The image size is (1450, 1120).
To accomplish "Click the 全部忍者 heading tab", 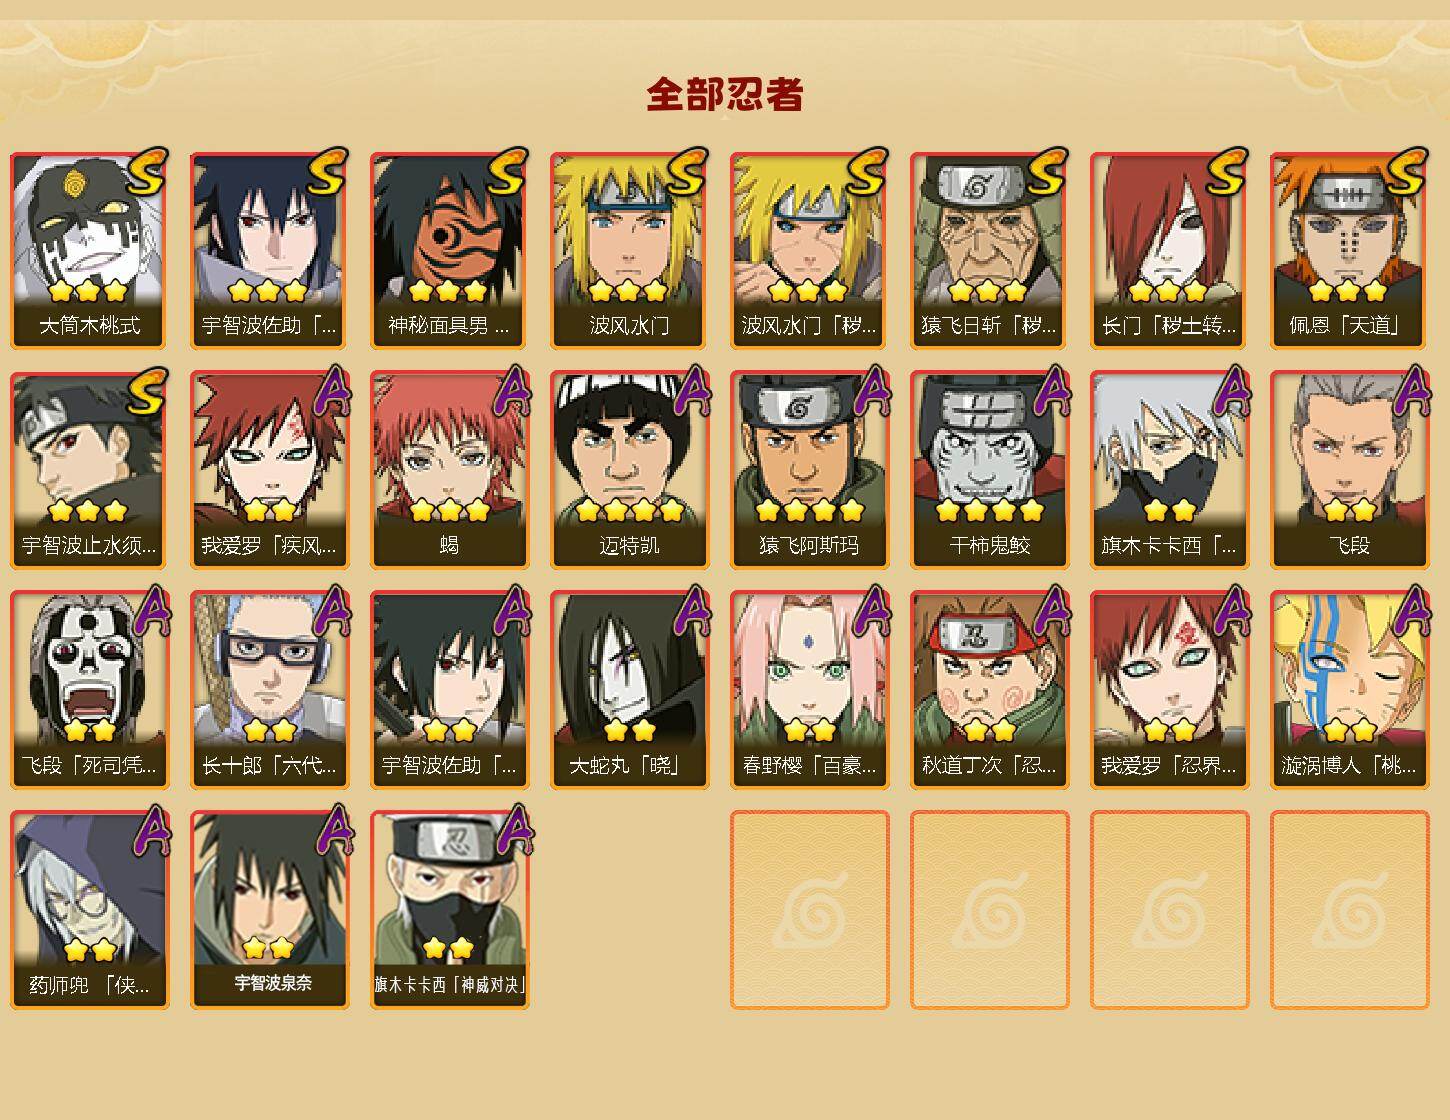I will pos(725,95).
